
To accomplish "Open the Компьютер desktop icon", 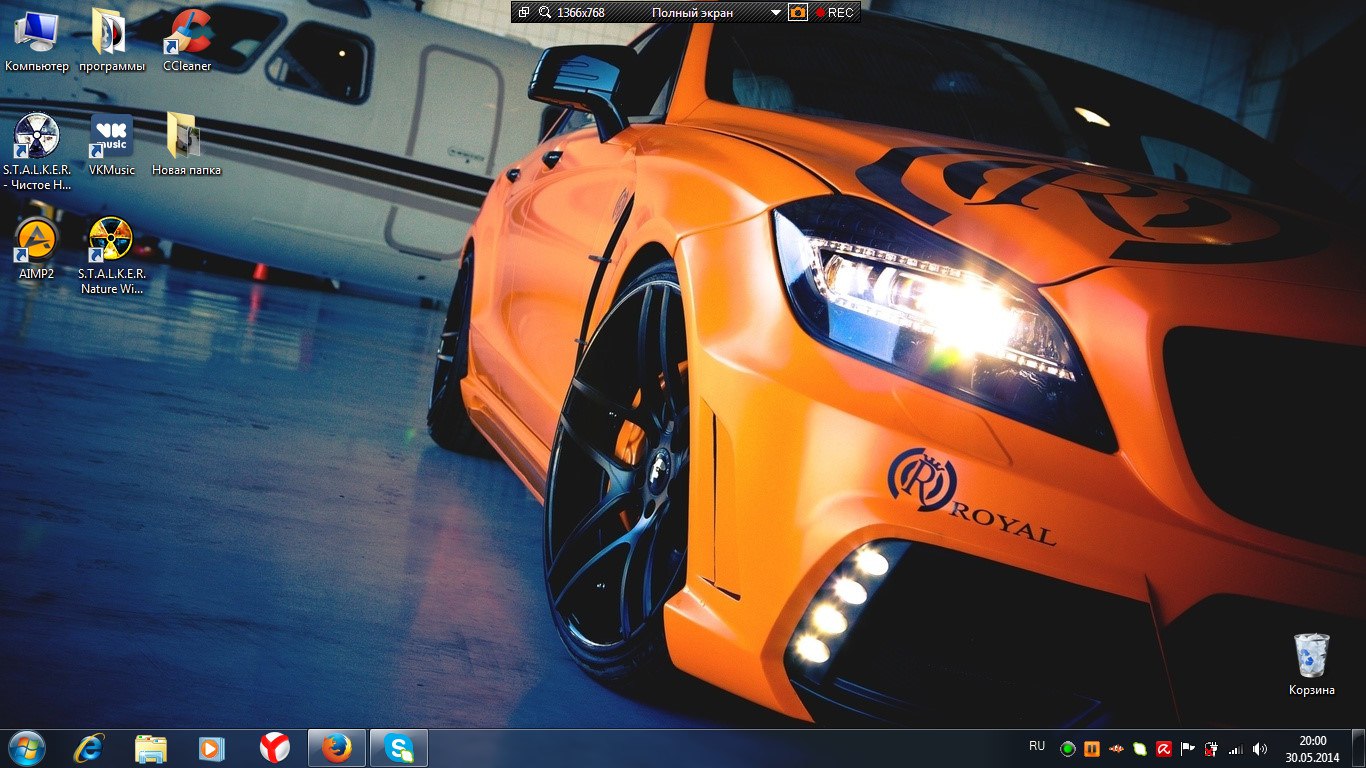I will [x=37, y=41].
